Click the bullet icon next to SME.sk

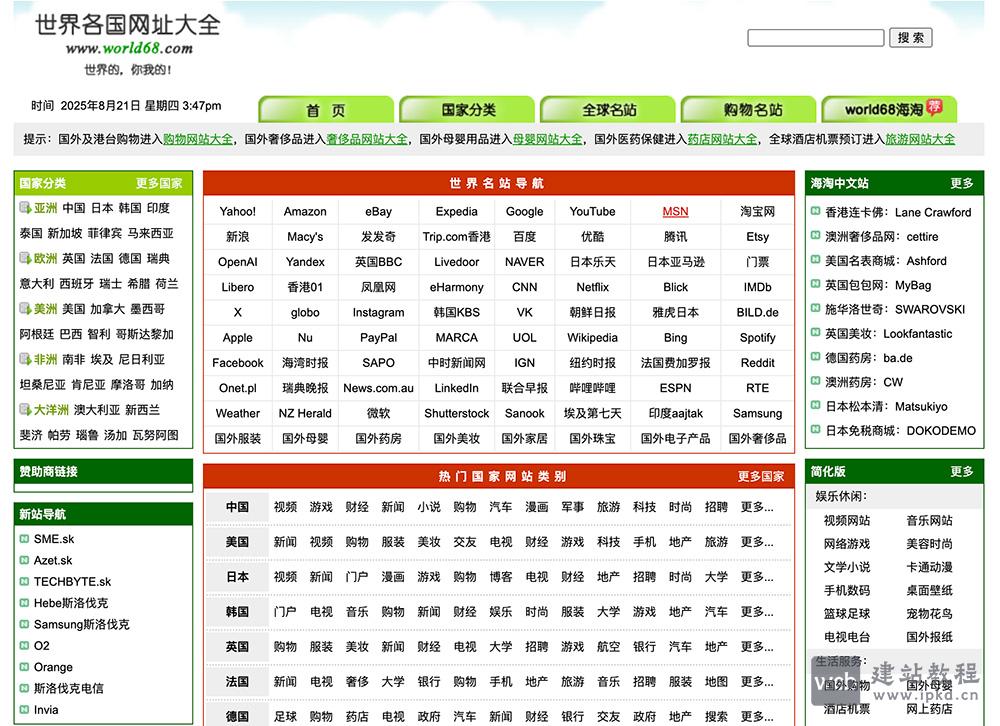[24, 539]
